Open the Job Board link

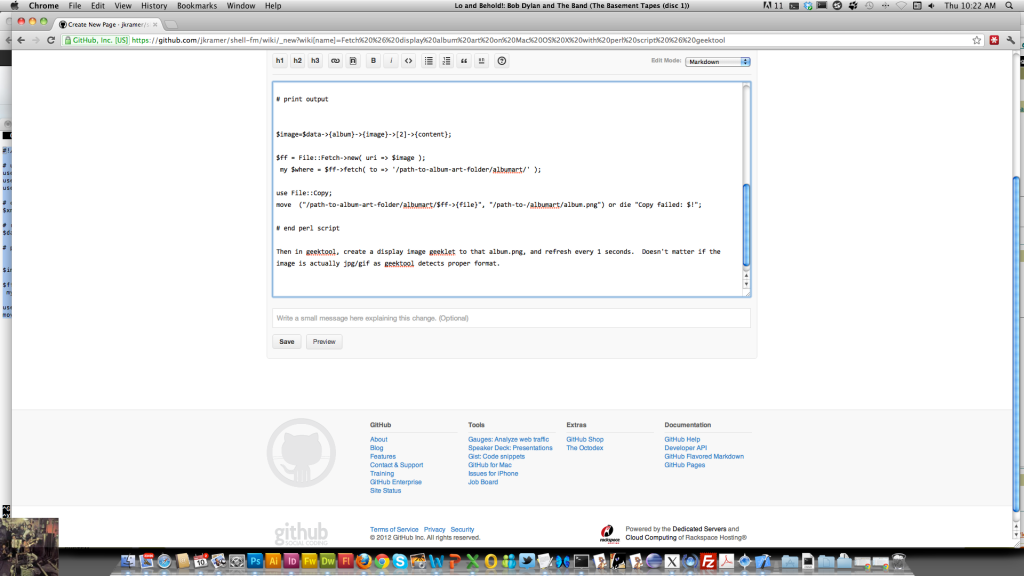483,482
